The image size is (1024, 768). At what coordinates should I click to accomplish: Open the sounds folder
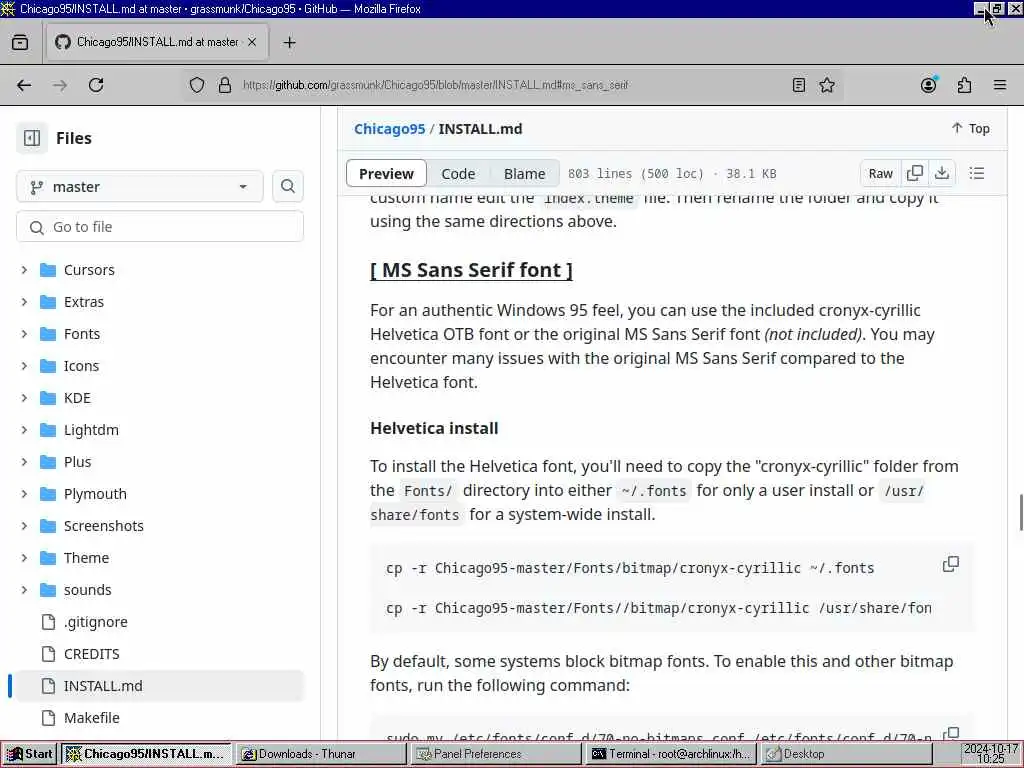click(x=88, y=590)
